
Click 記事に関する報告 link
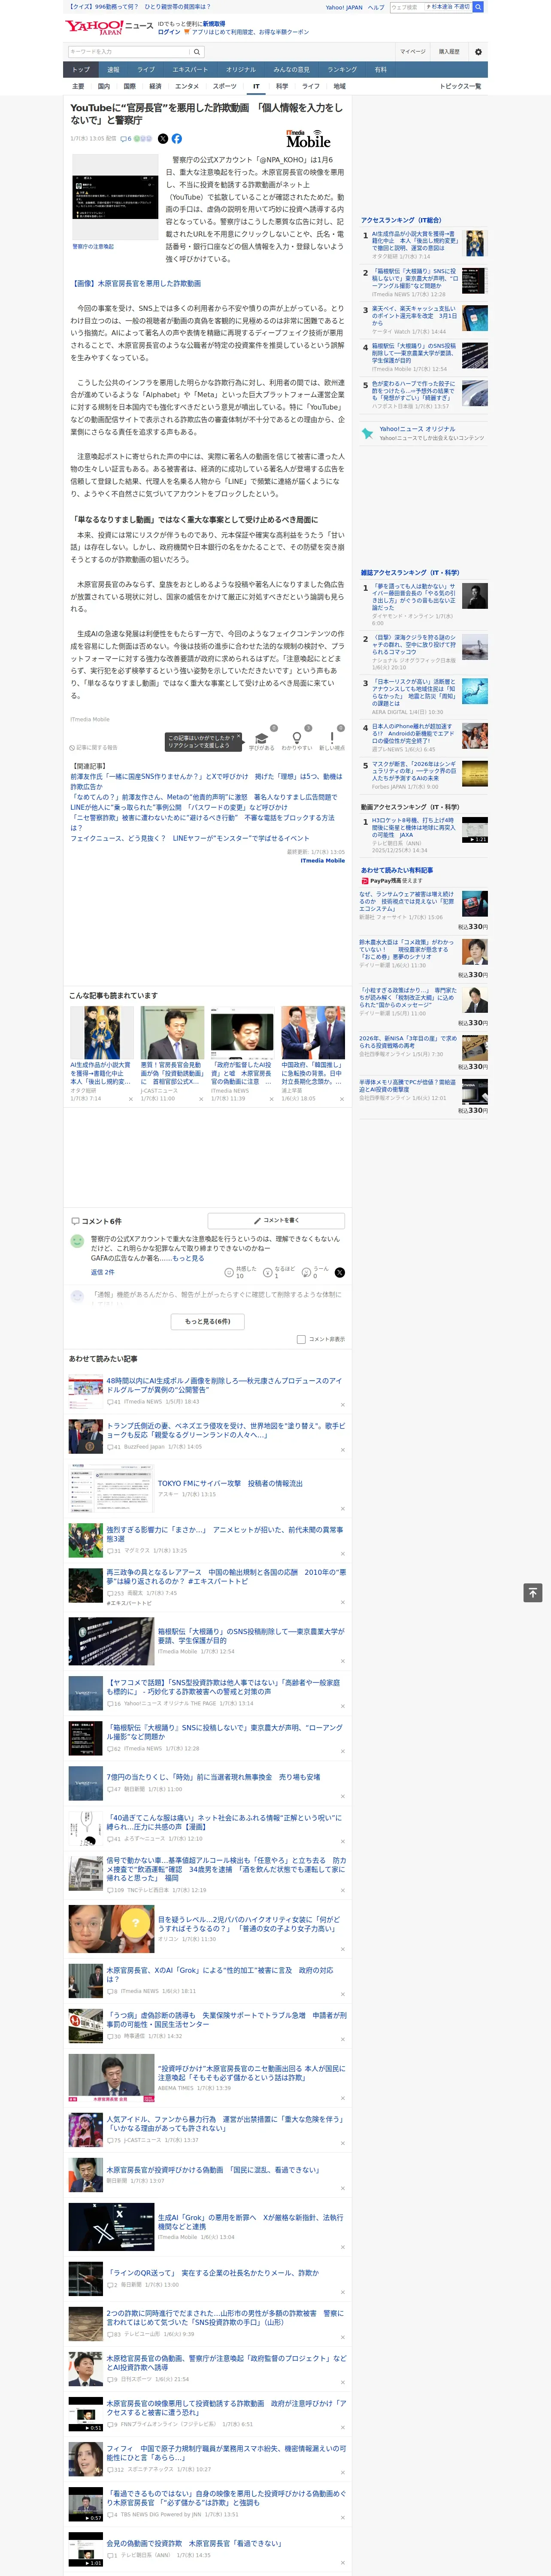click(x=94, y=747)
